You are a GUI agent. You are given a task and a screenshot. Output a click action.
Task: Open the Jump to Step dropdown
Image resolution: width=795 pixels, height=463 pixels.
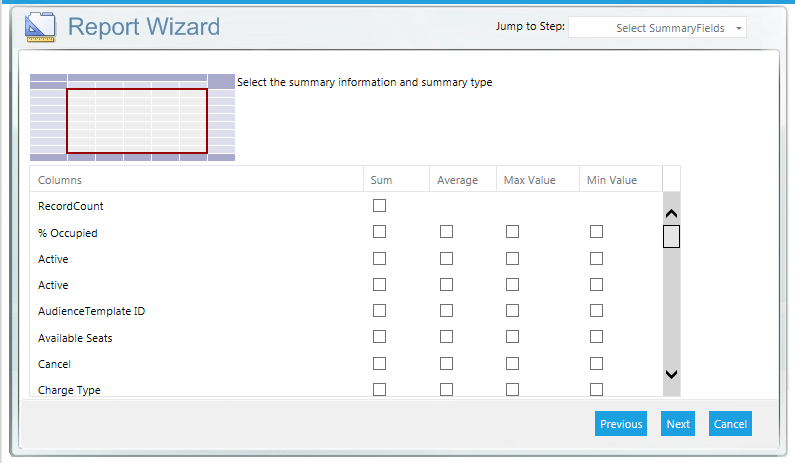[x=657, y=28]
